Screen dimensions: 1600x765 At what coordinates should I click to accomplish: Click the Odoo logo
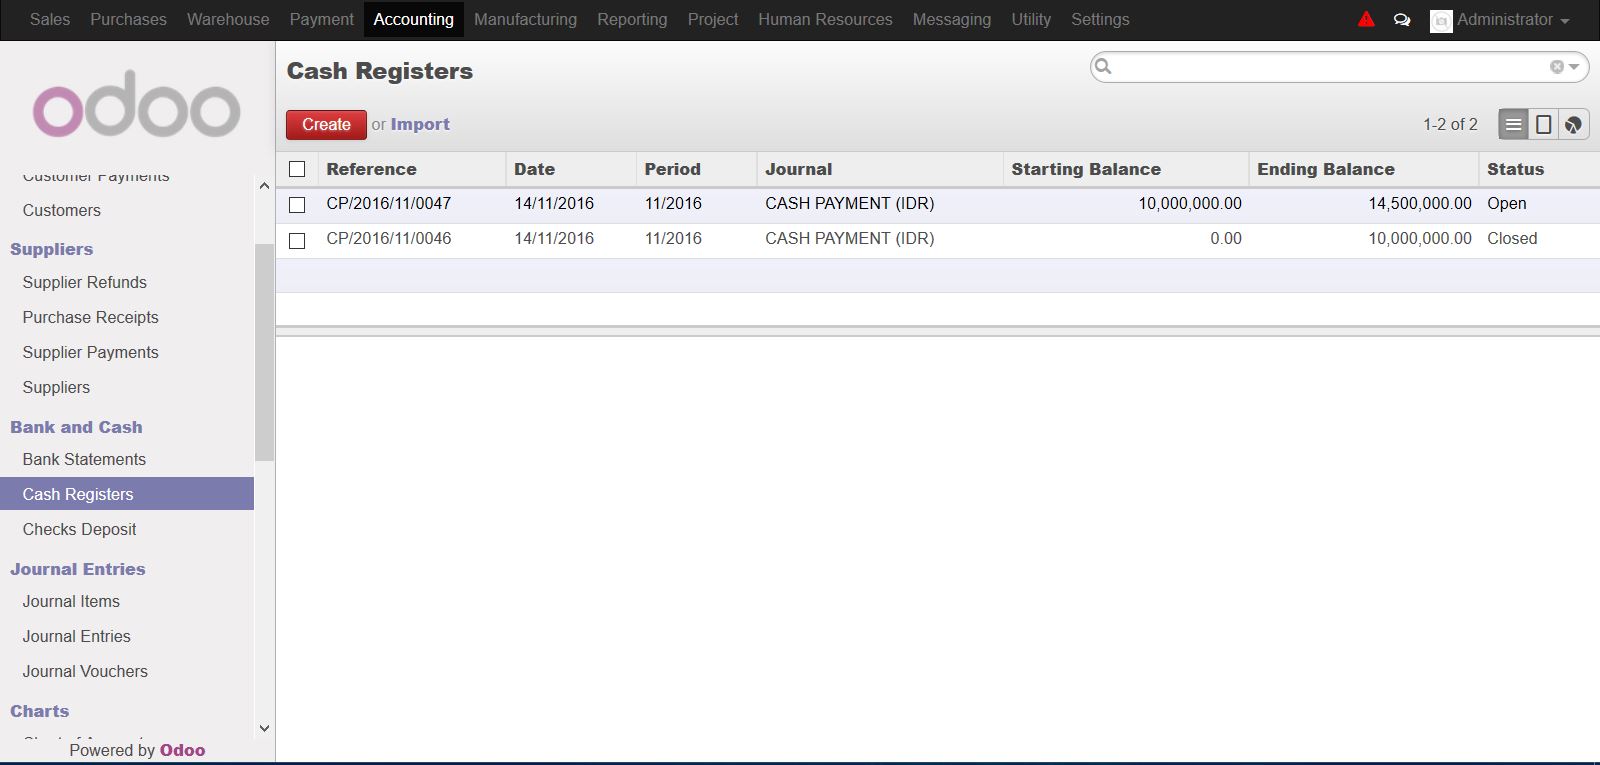(x=137, y=104)
